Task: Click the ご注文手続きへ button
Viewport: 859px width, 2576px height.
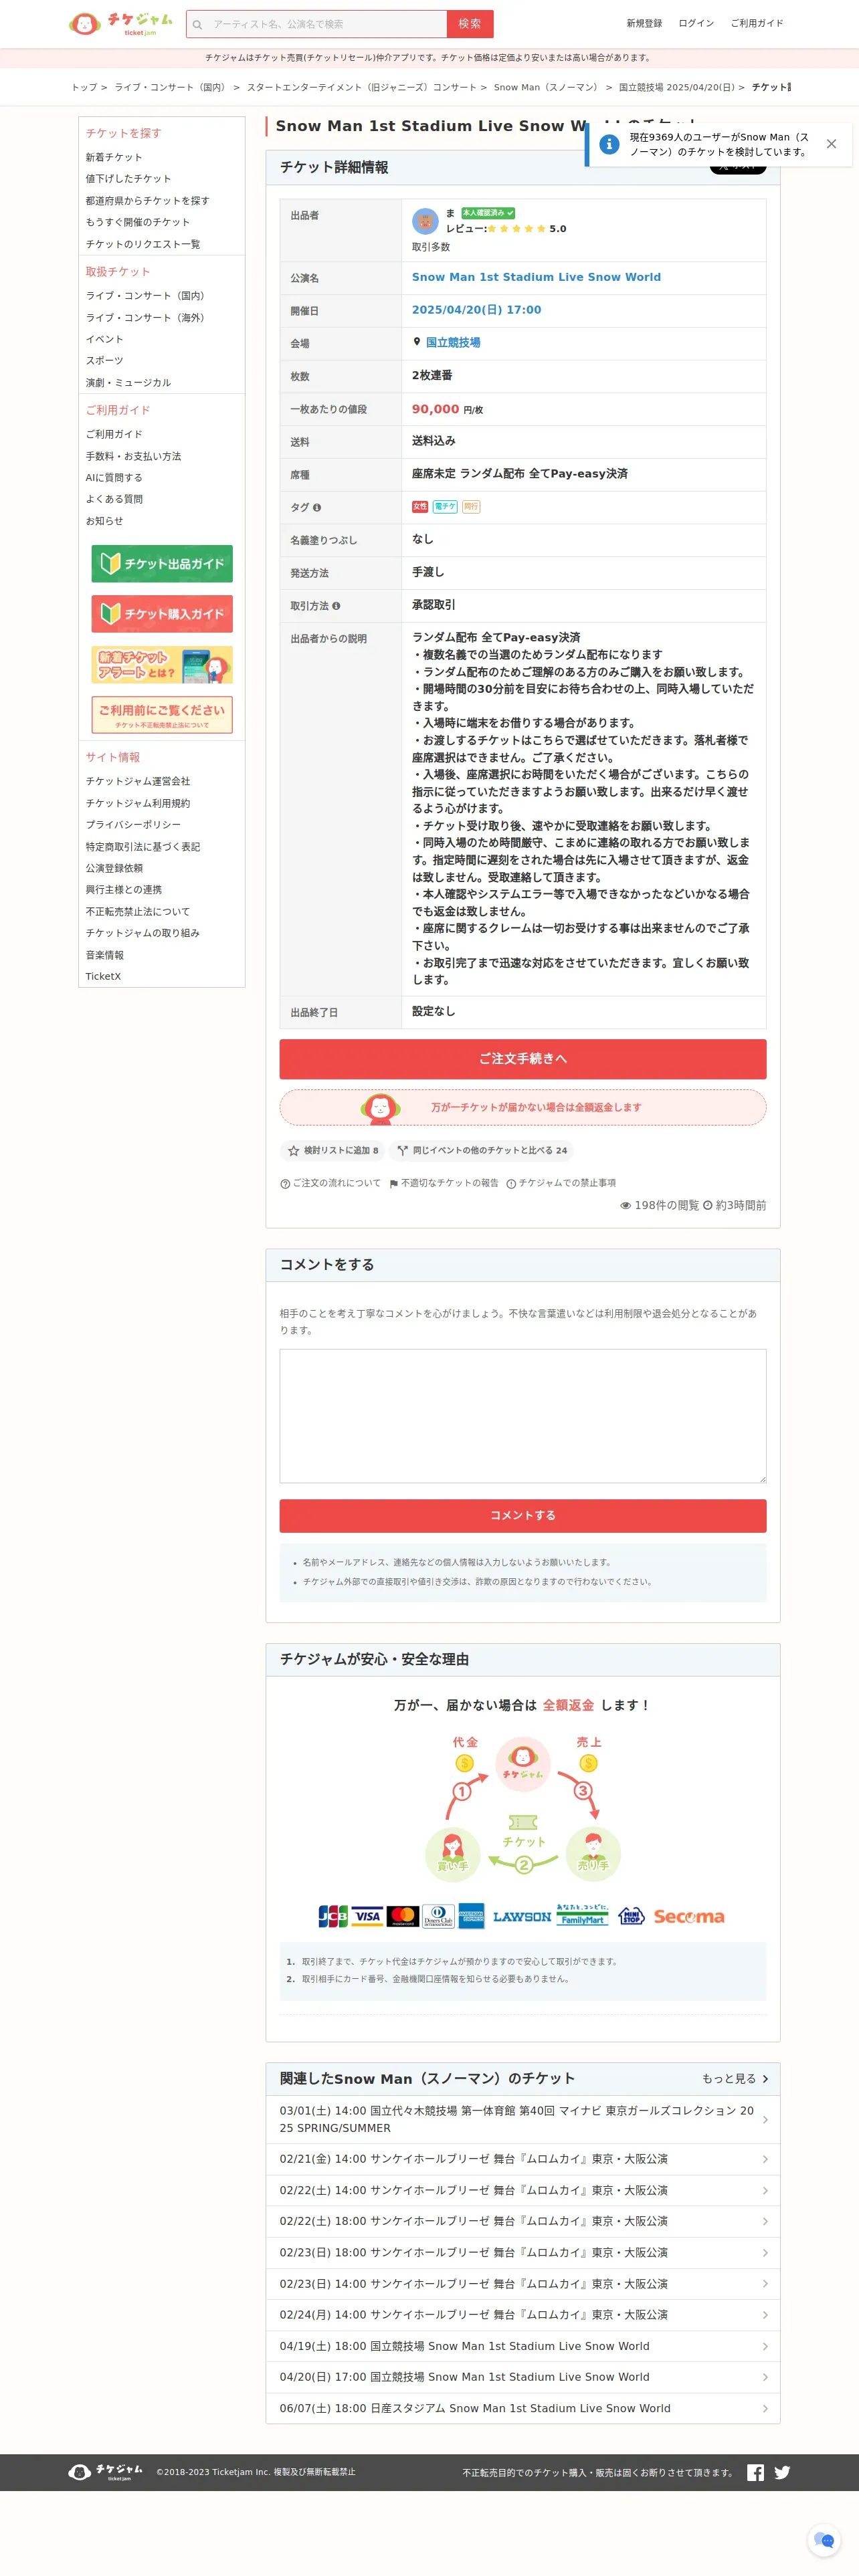Action: coord(523,1059)
